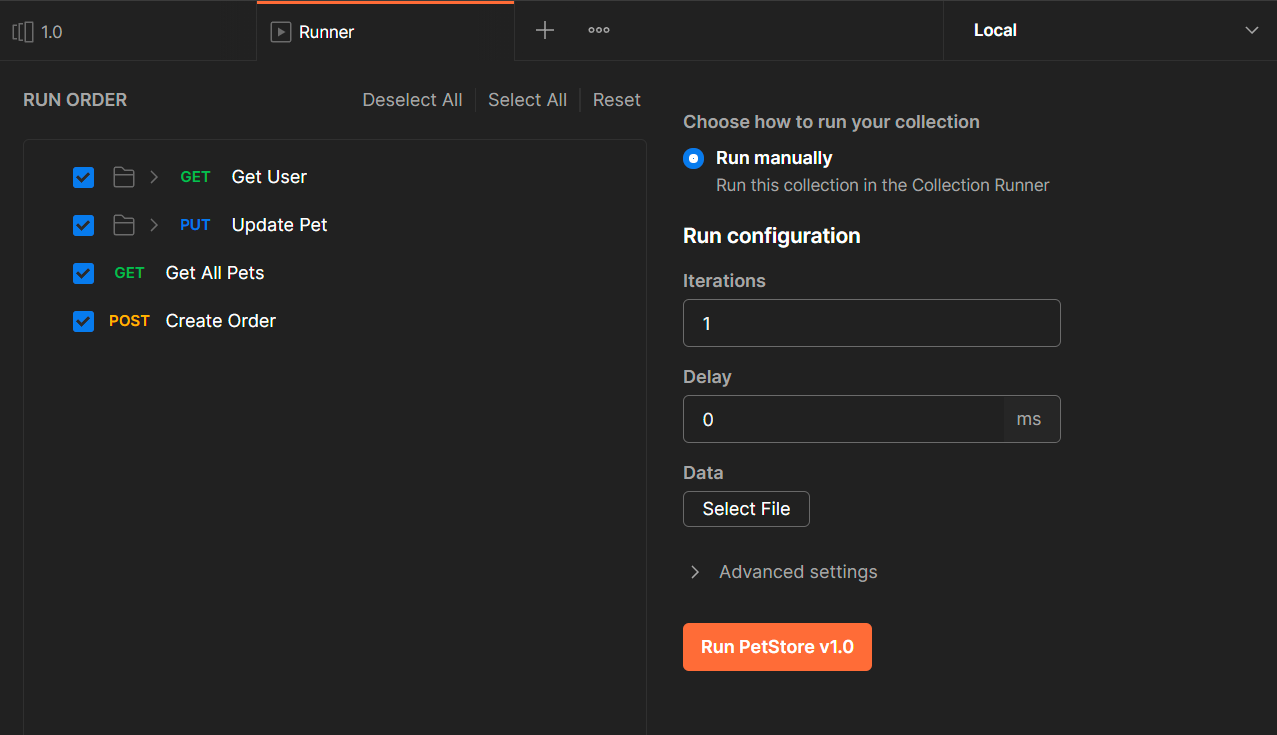Select the Run manually radio option
This screenshot has width=1277, height=735.
(x=693, y=158)
